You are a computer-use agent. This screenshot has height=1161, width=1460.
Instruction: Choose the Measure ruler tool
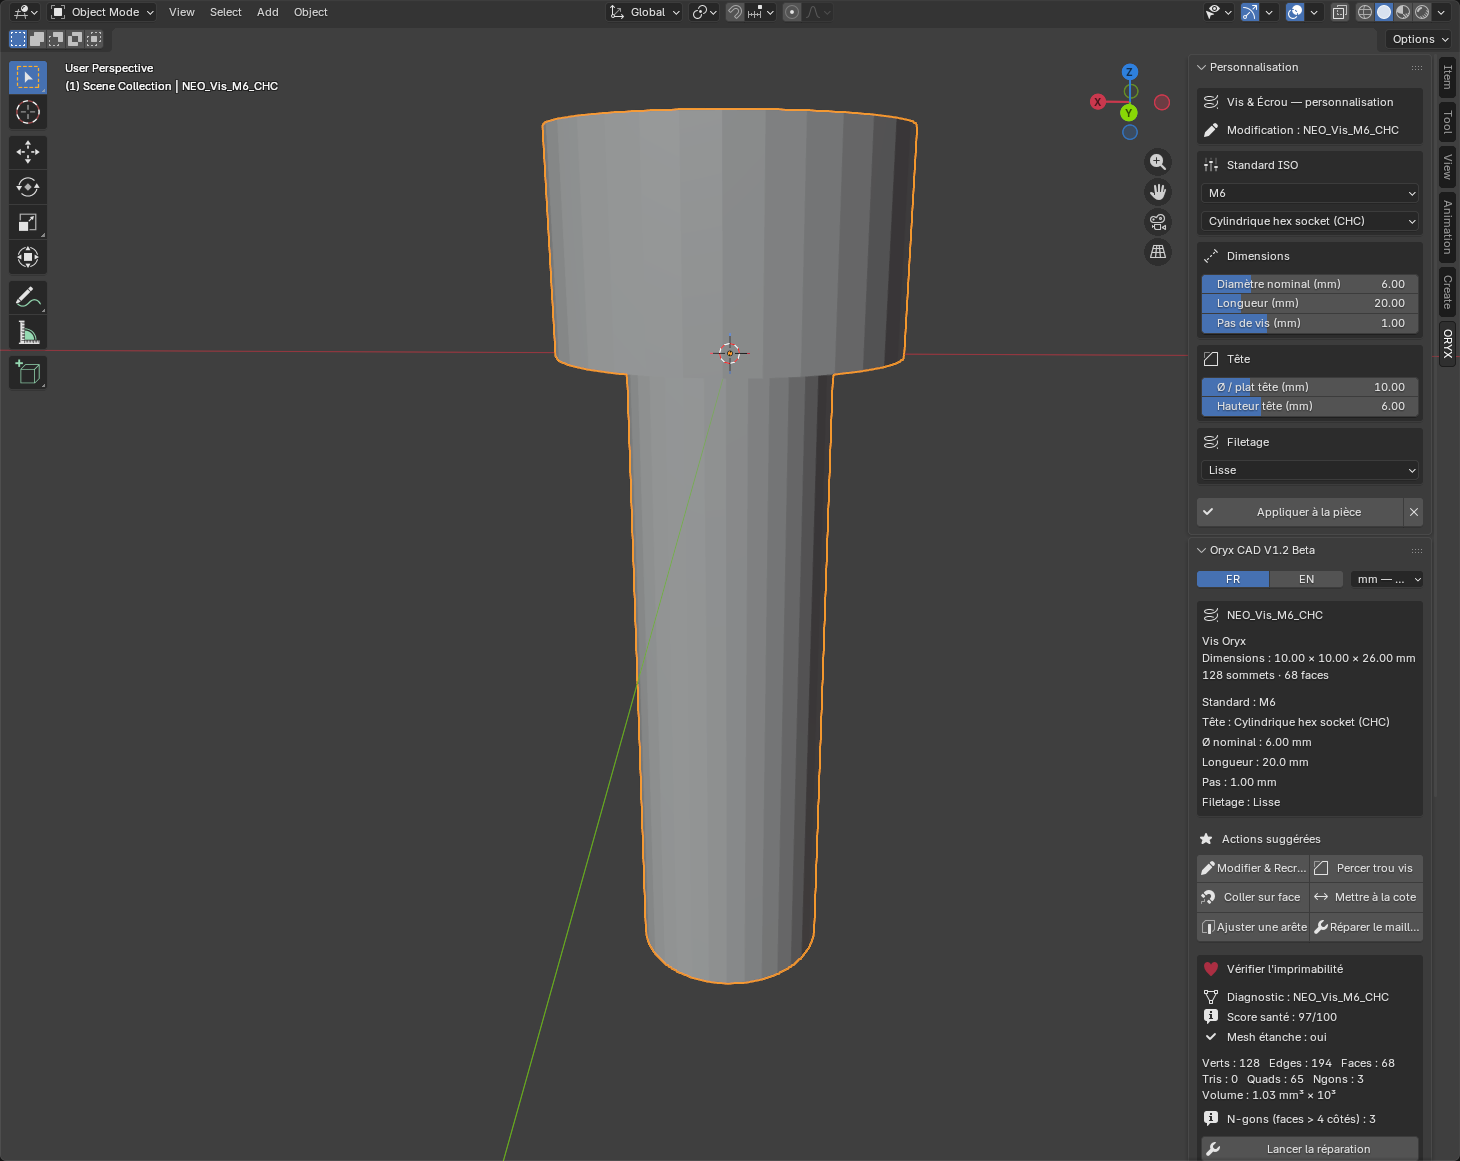[x=28, y=332]
